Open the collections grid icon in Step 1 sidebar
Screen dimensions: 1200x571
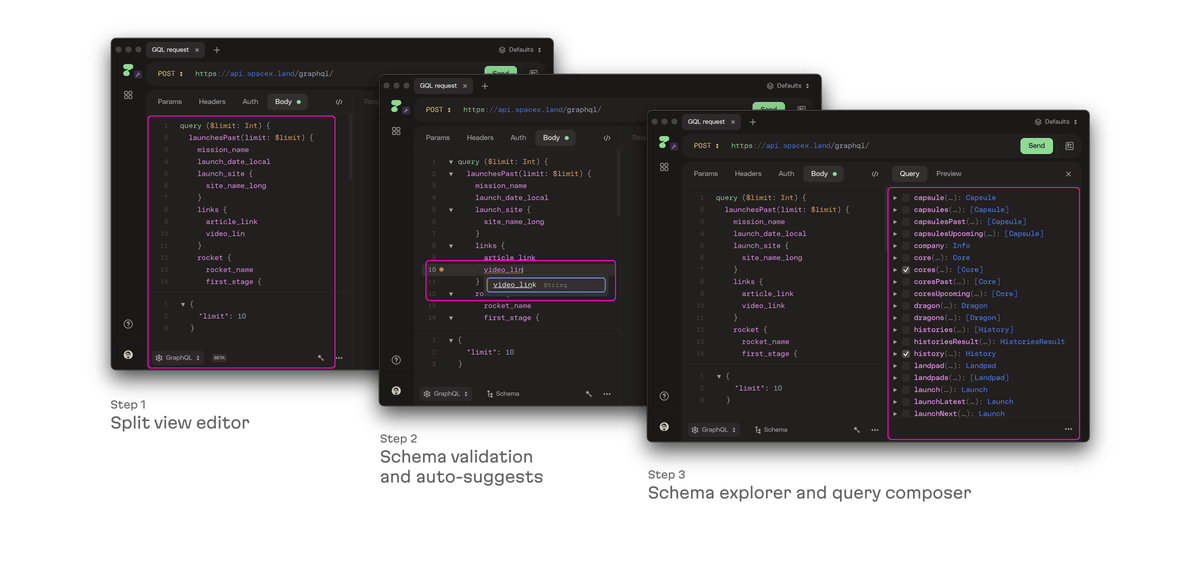[x=128, y=95]
